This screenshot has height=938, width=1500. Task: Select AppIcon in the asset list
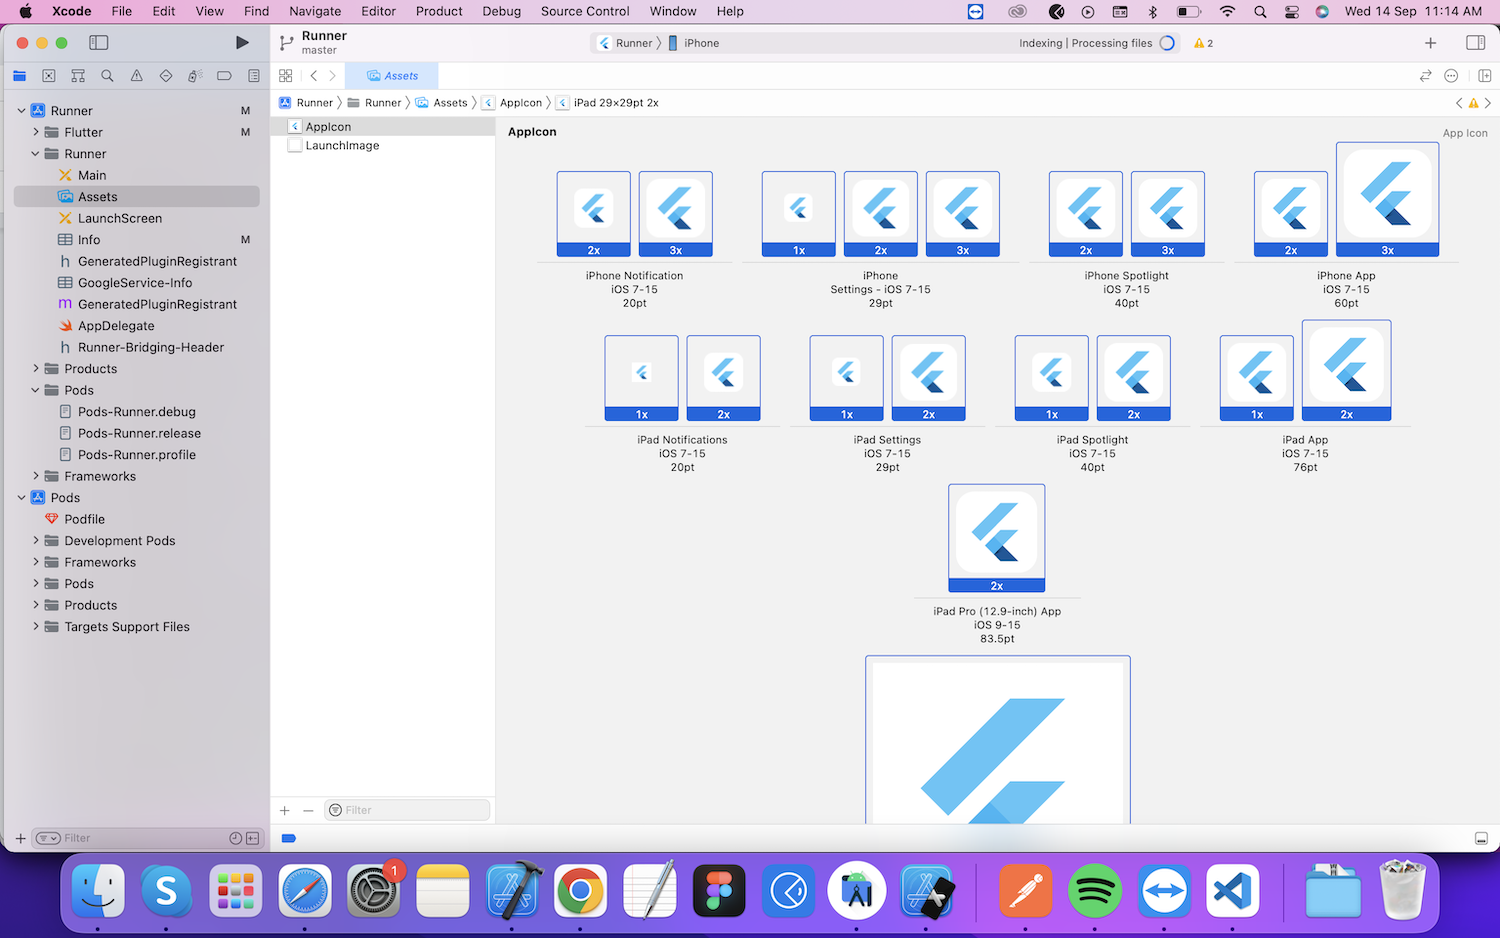pyautogui.click(x=383, y=127)
